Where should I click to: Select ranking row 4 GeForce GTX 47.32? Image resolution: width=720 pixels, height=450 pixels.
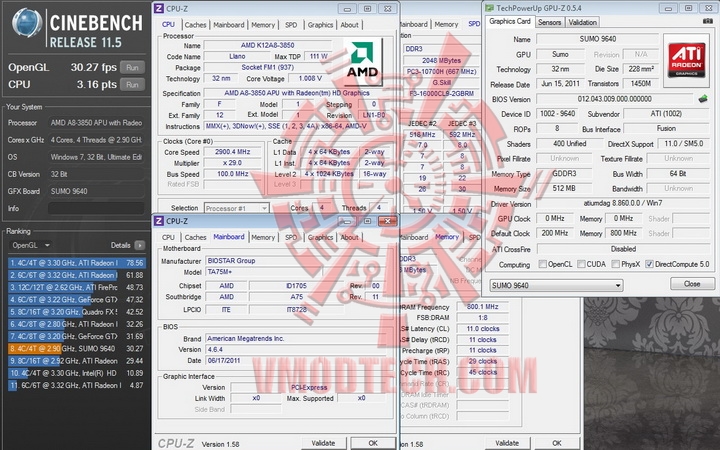[x=76, y=299]
